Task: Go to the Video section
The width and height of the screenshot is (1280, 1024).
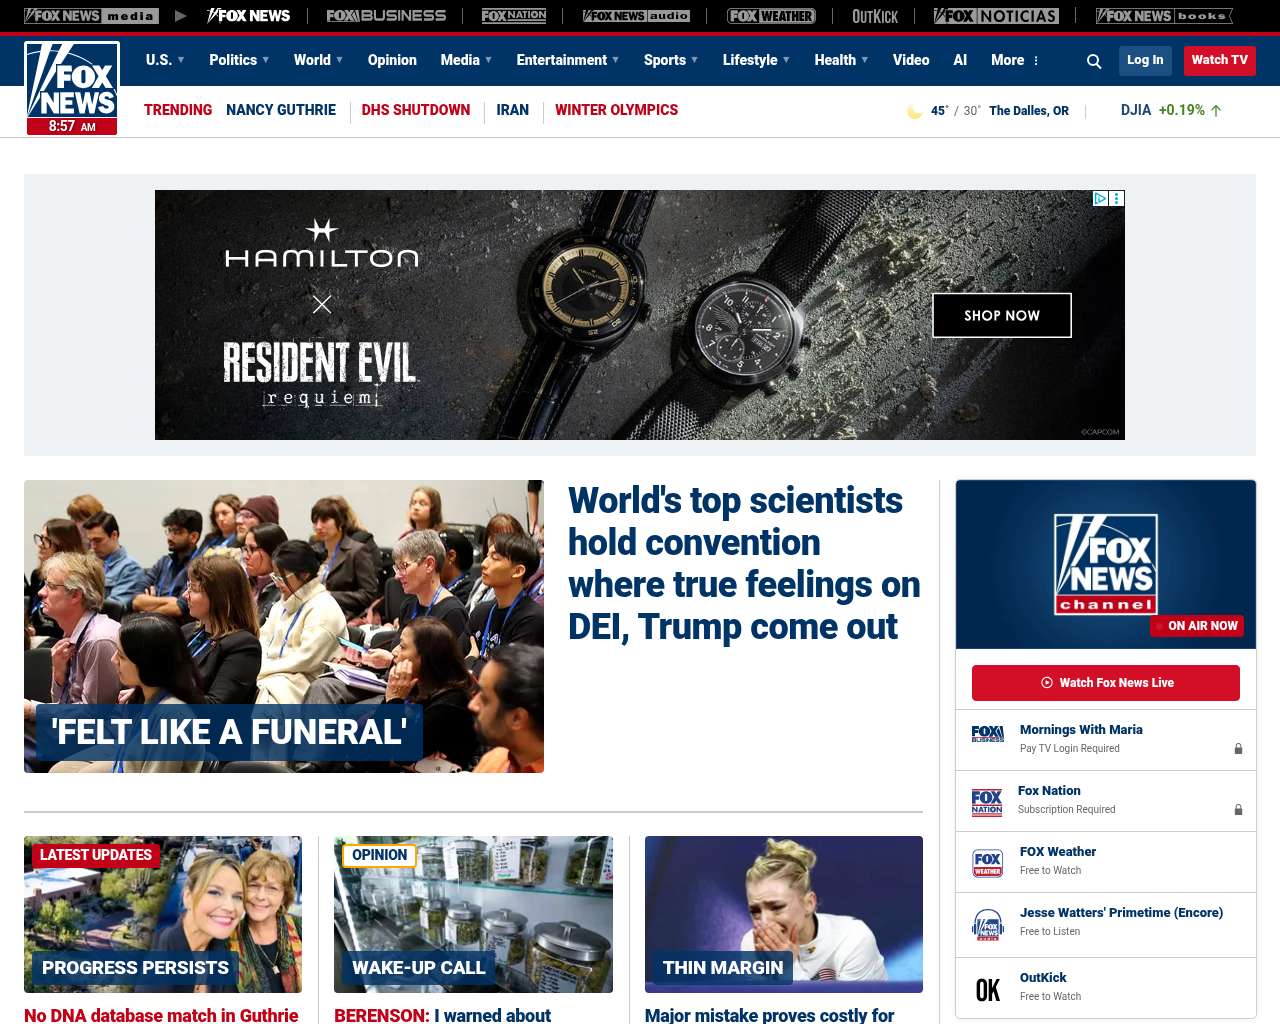Action: point(911,60)
